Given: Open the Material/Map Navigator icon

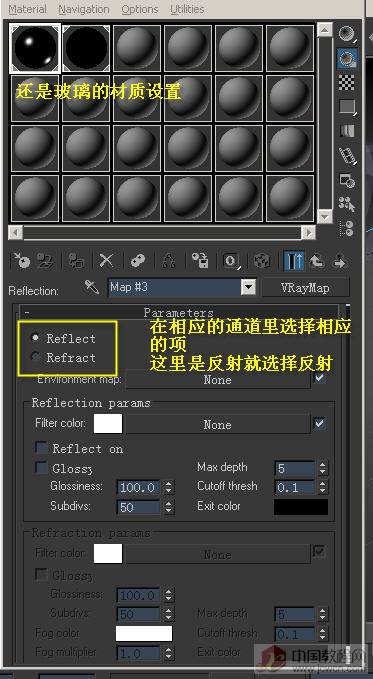Looking at the screenshot, I should [347, 228].
